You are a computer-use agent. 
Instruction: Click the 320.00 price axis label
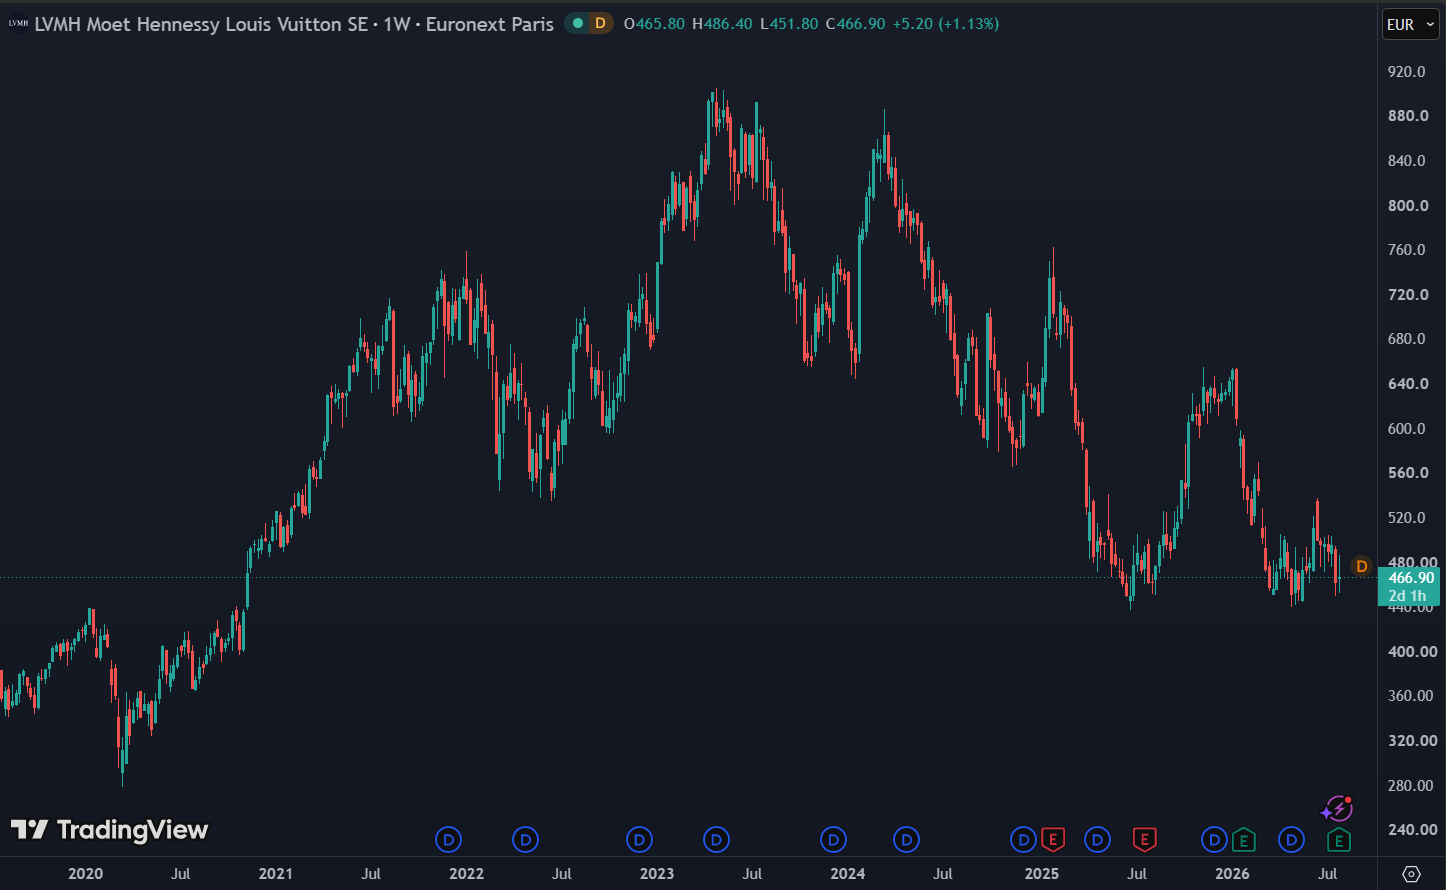(x=1412, y=741)
